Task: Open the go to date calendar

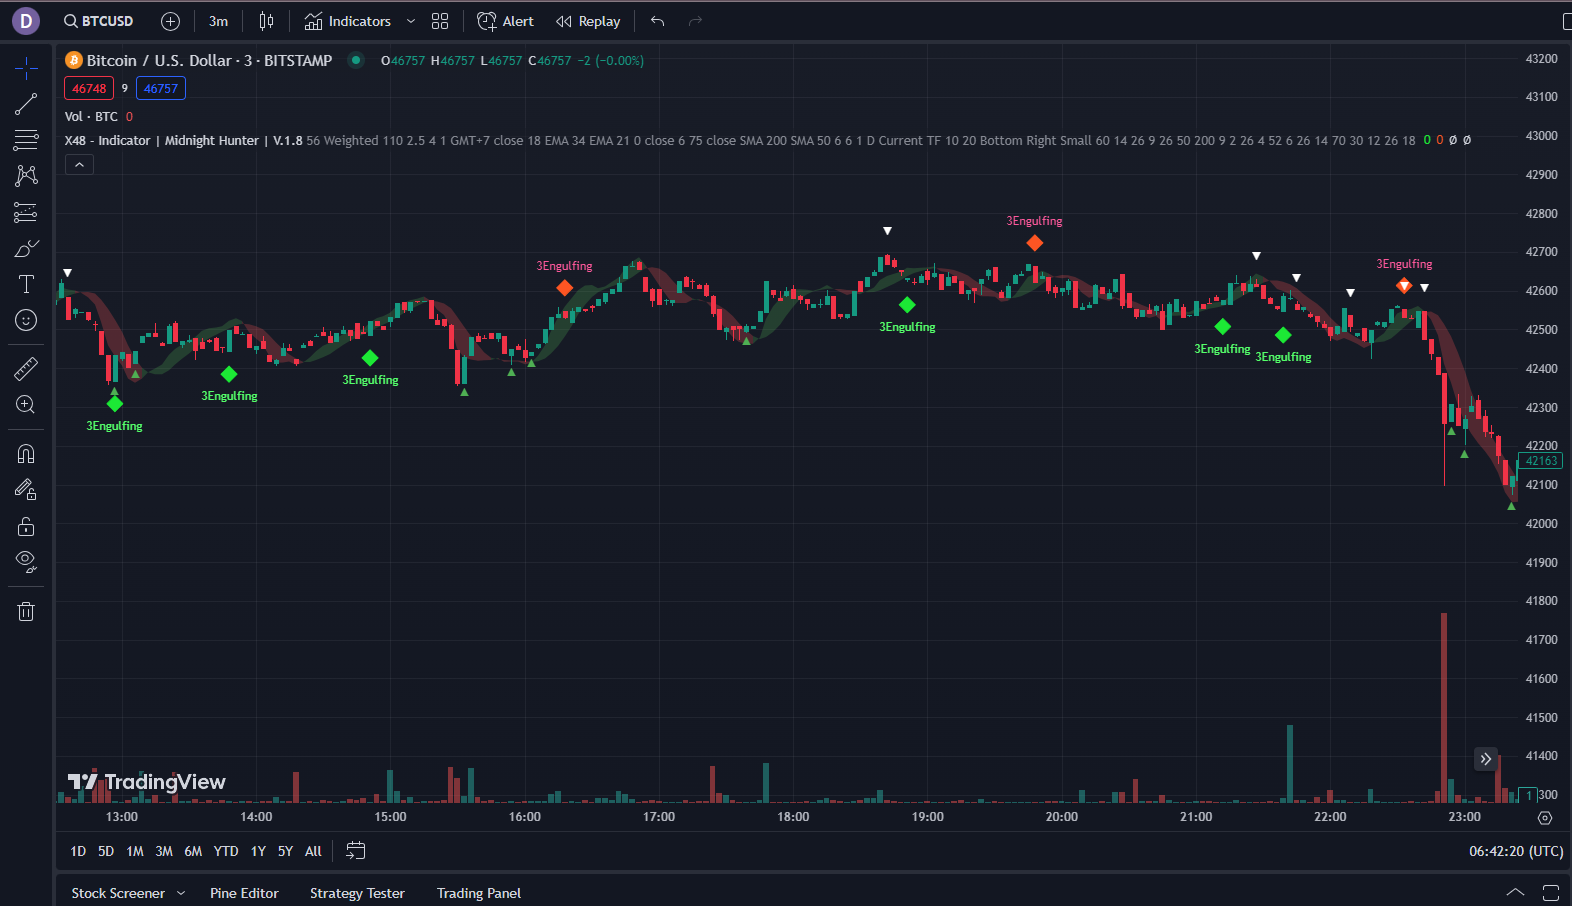Action: 356,851
